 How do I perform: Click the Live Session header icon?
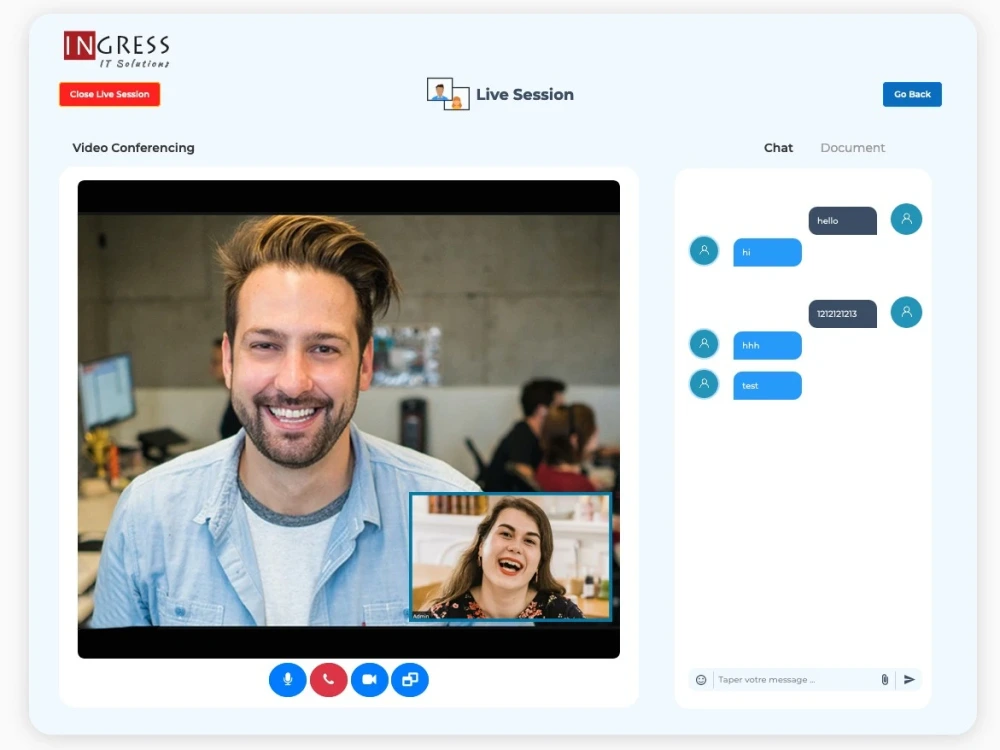point(448,94)
